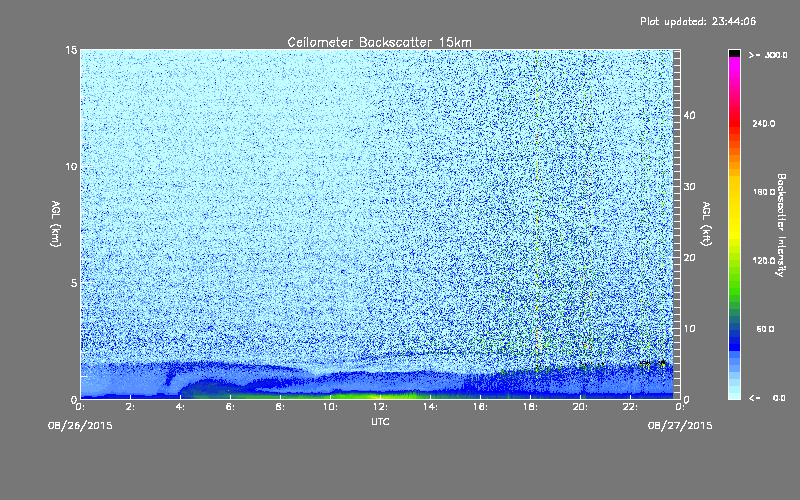The height and width of the screenshot is (500, 800).
Task: Click the 20 kft tick label on right axis
Action: click(689, 258)
